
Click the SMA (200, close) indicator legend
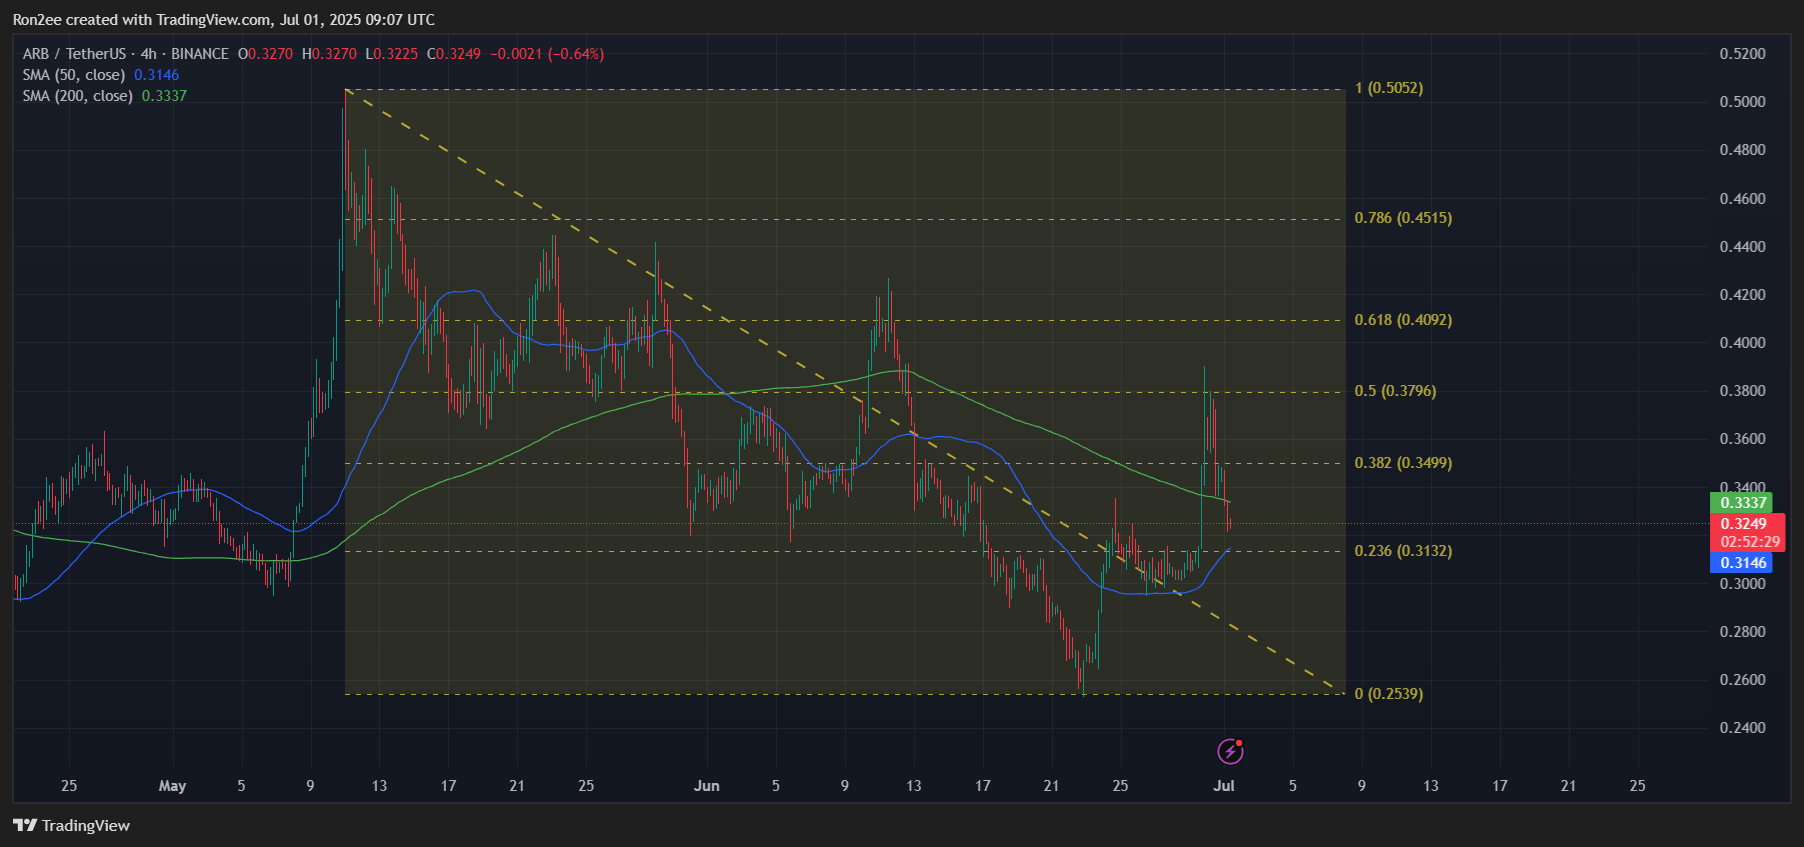tap(78, 96)
